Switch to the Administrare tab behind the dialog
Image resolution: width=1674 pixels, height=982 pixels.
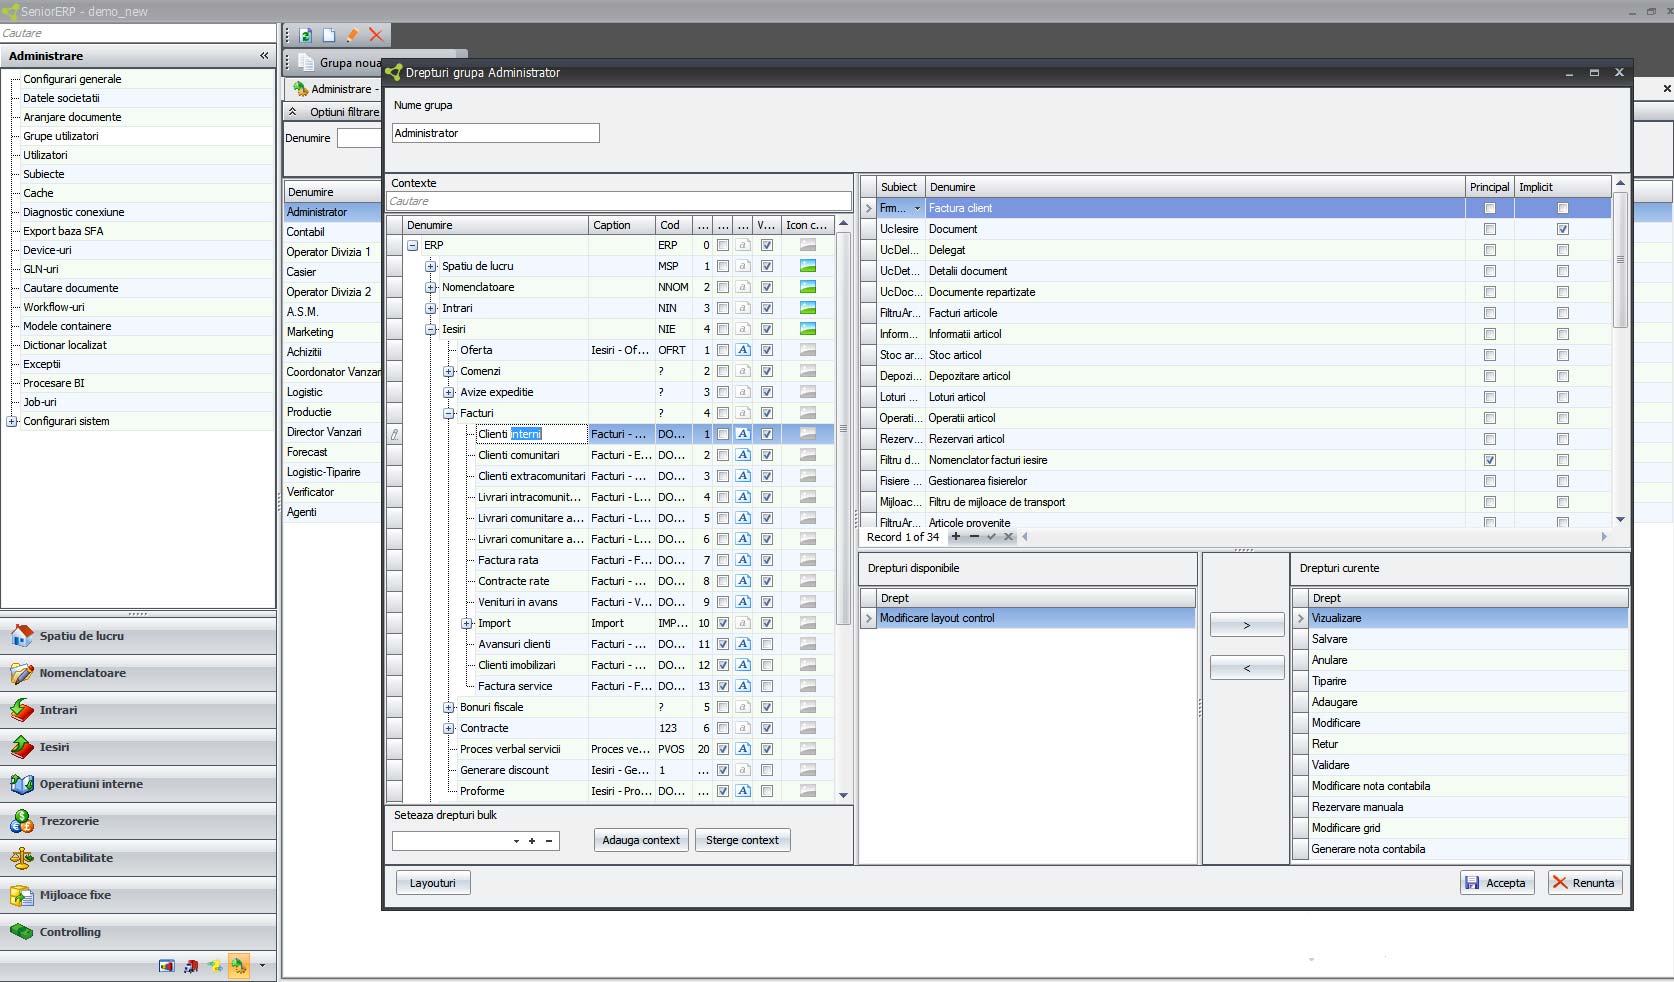tap(335, 89)
